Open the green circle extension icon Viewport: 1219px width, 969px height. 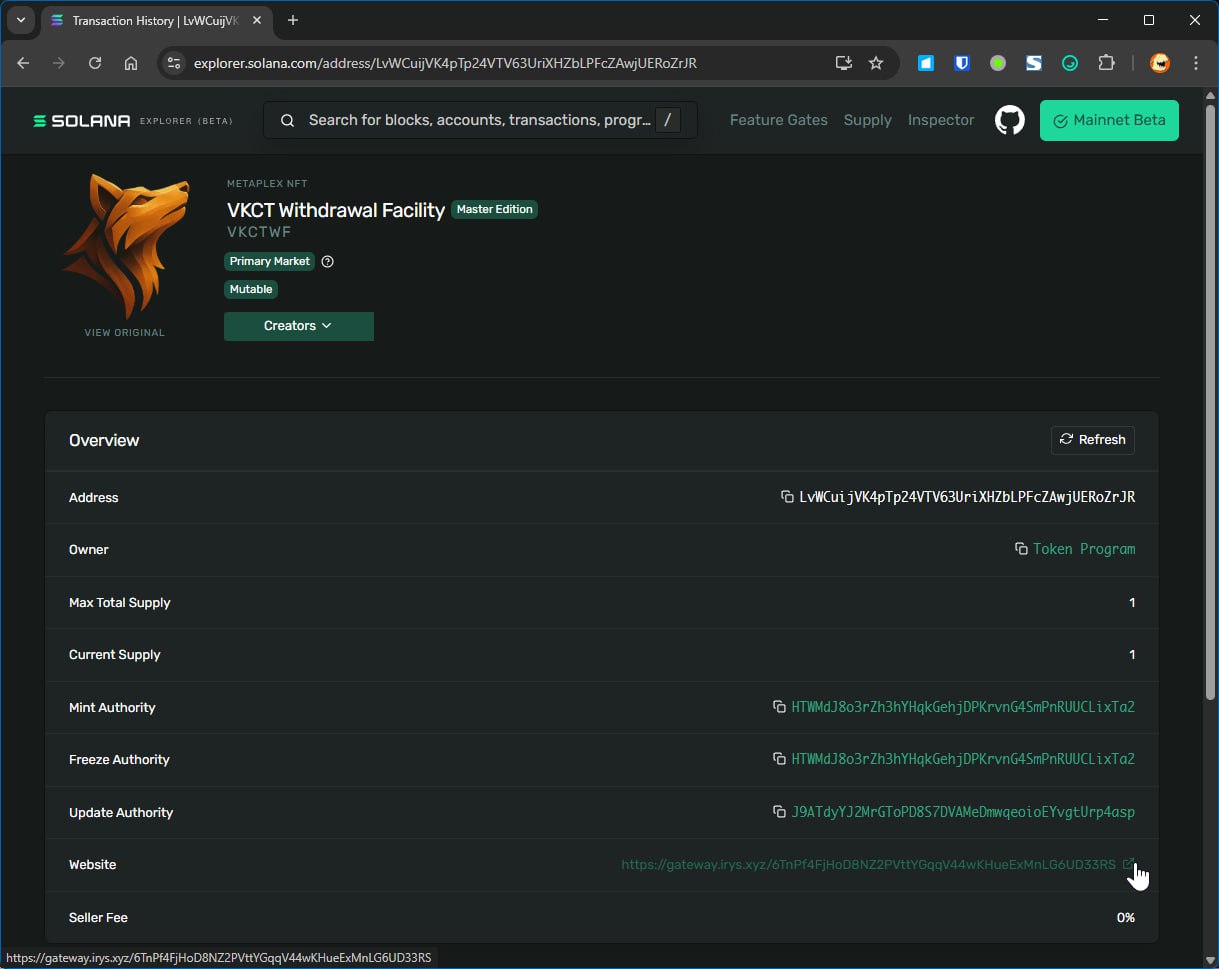point(998,63)
